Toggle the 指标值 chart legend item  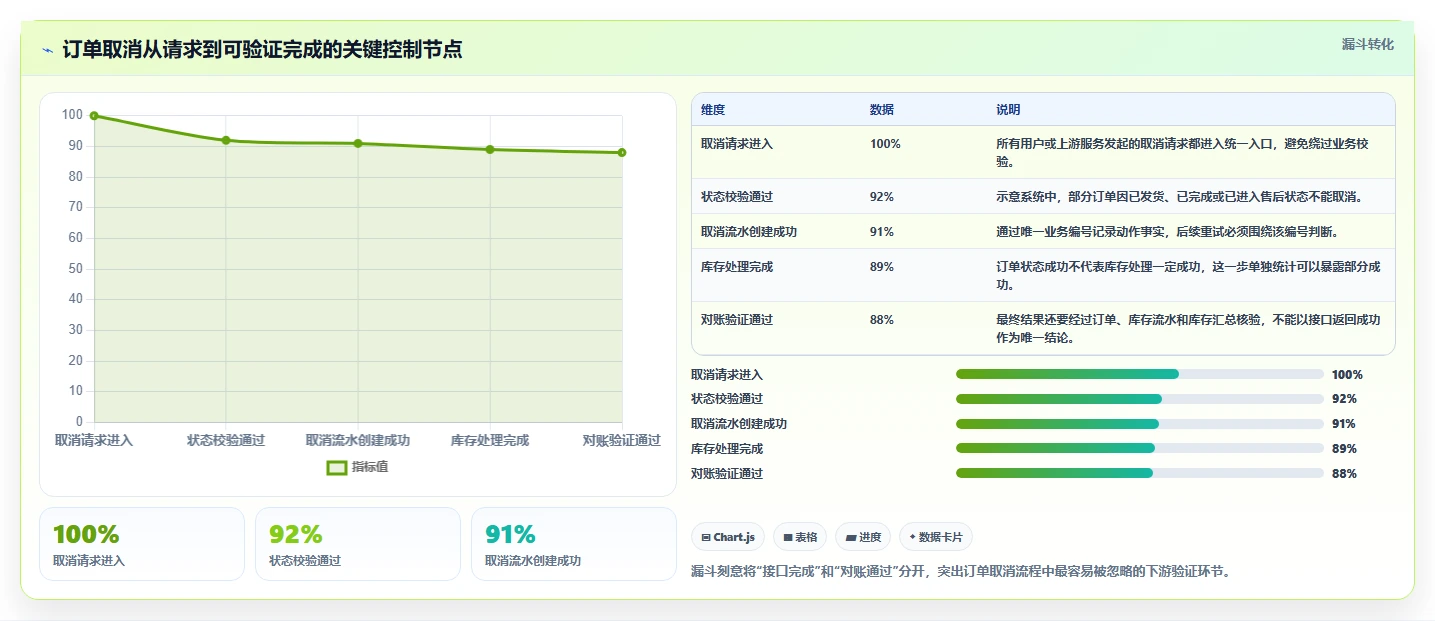[357, 467]
